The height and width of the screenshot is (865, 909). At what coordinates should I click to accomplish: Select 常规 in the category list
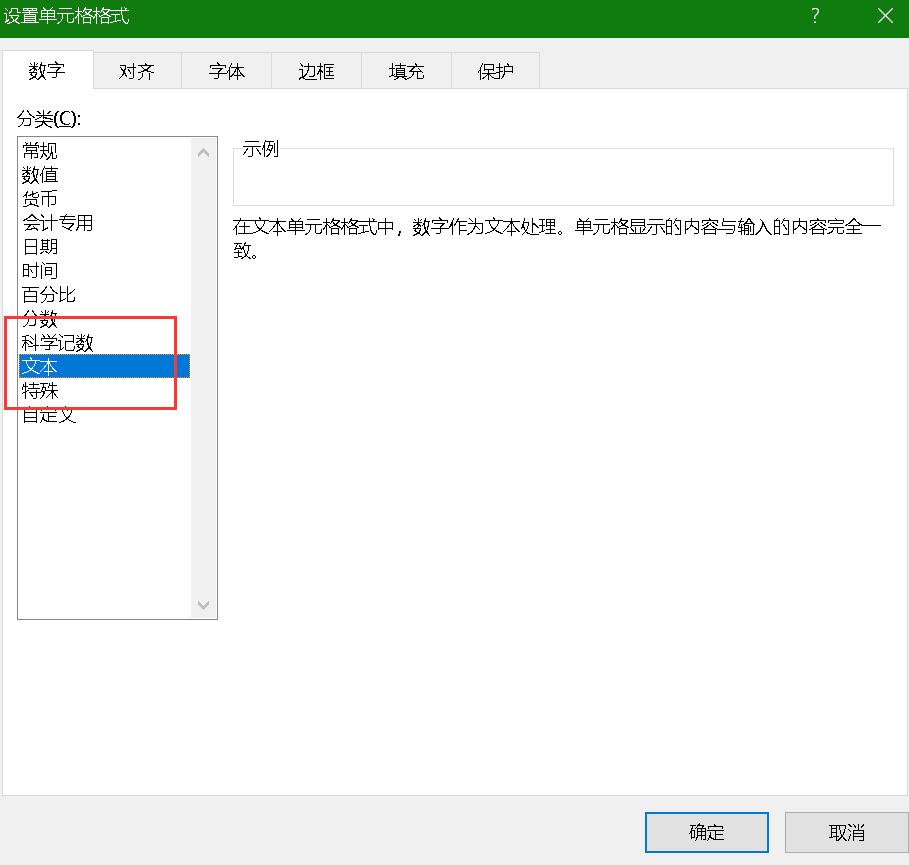104,151
